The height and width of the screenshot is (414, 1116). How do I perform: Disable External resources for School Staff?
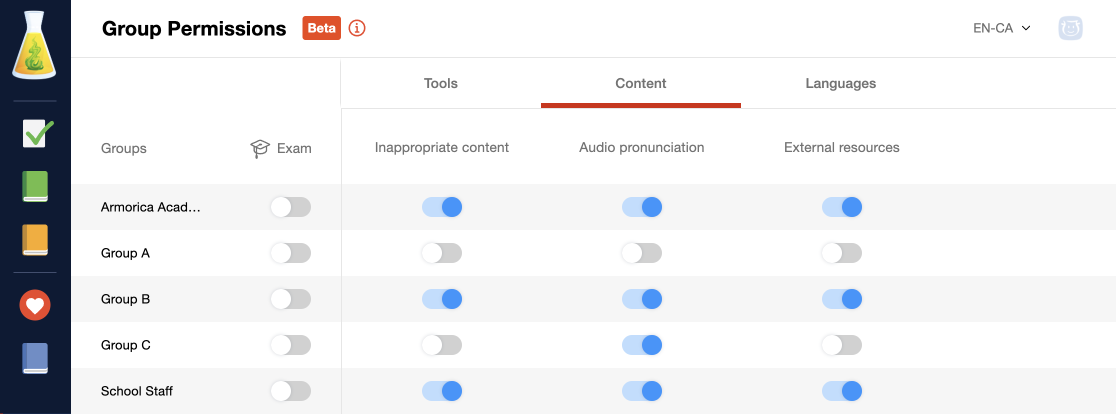(x=842, y=391)
